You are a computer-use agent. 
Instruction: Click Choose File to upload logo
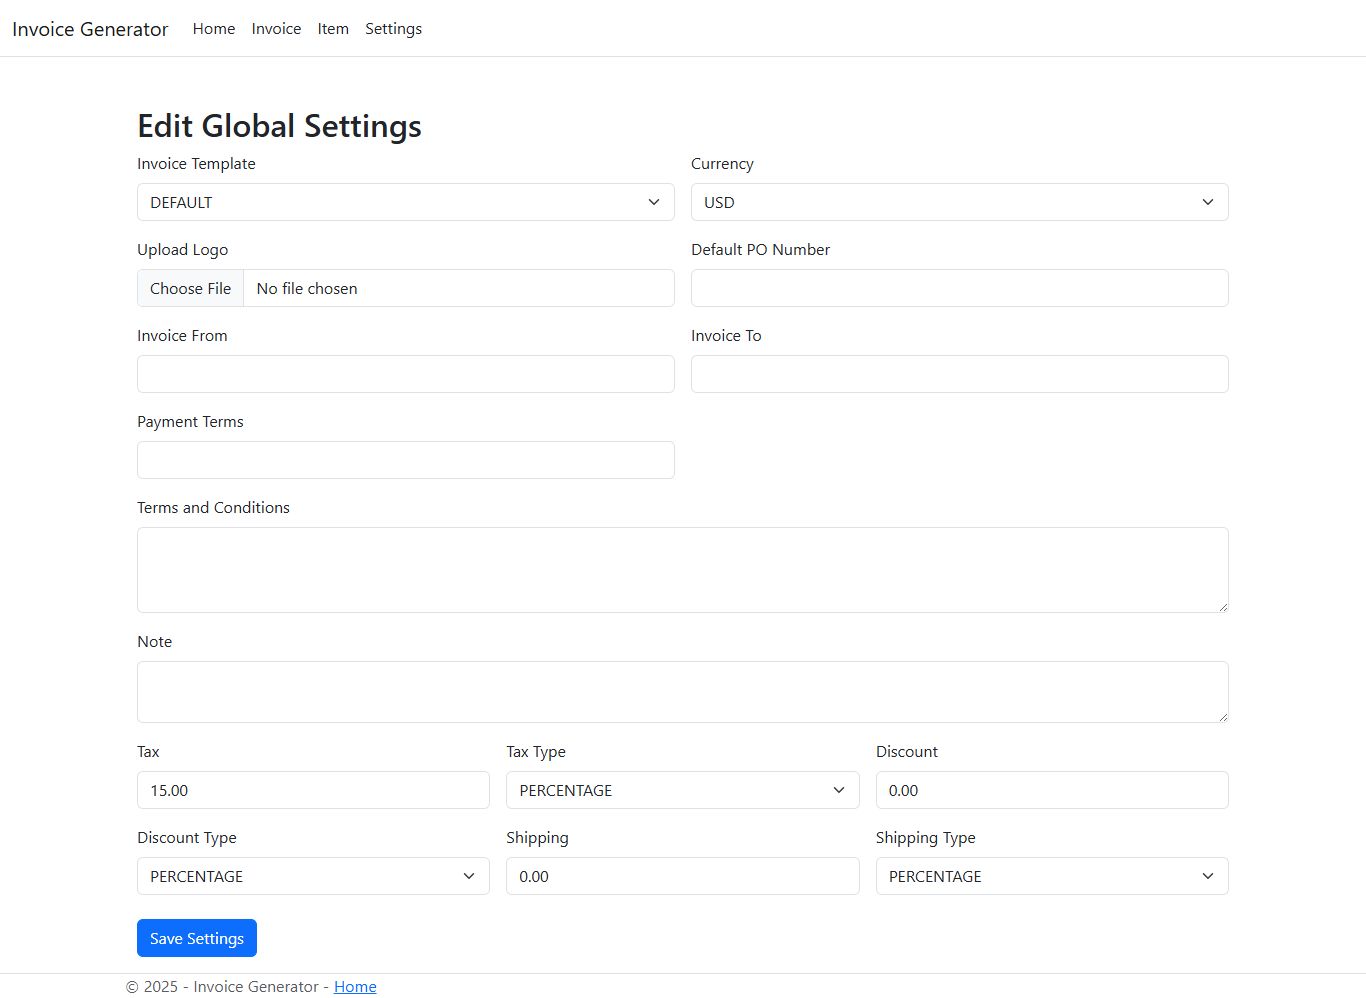tap(191, 288)
